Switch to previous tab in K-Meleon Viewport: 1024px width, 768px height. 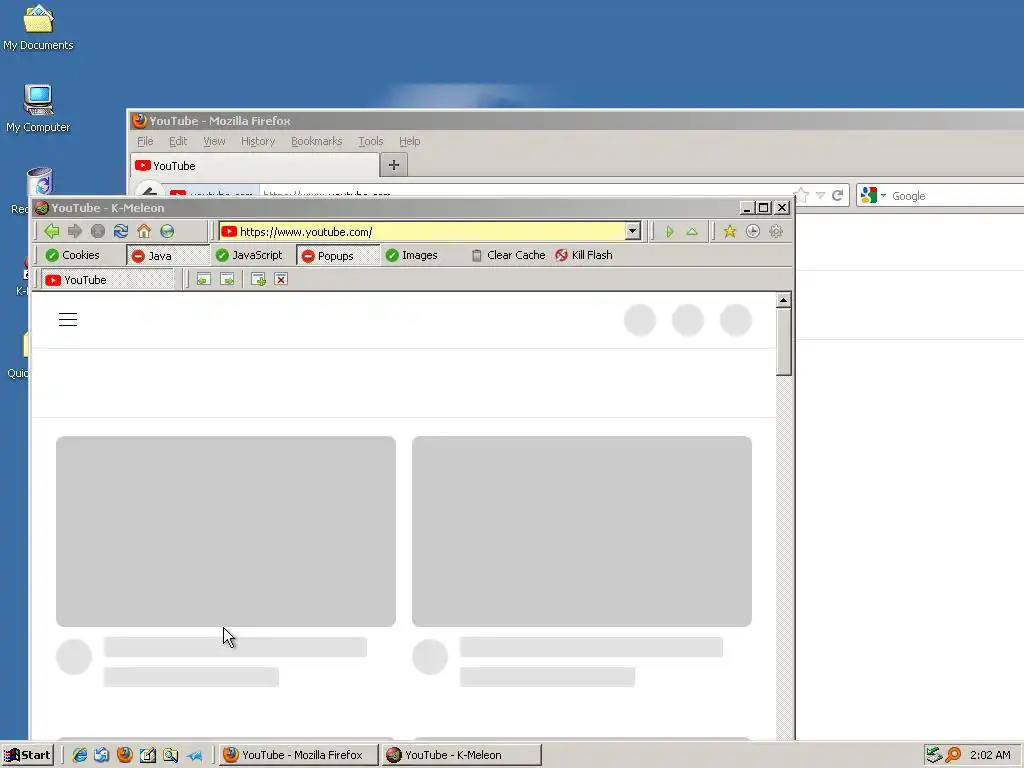(204, 280)
